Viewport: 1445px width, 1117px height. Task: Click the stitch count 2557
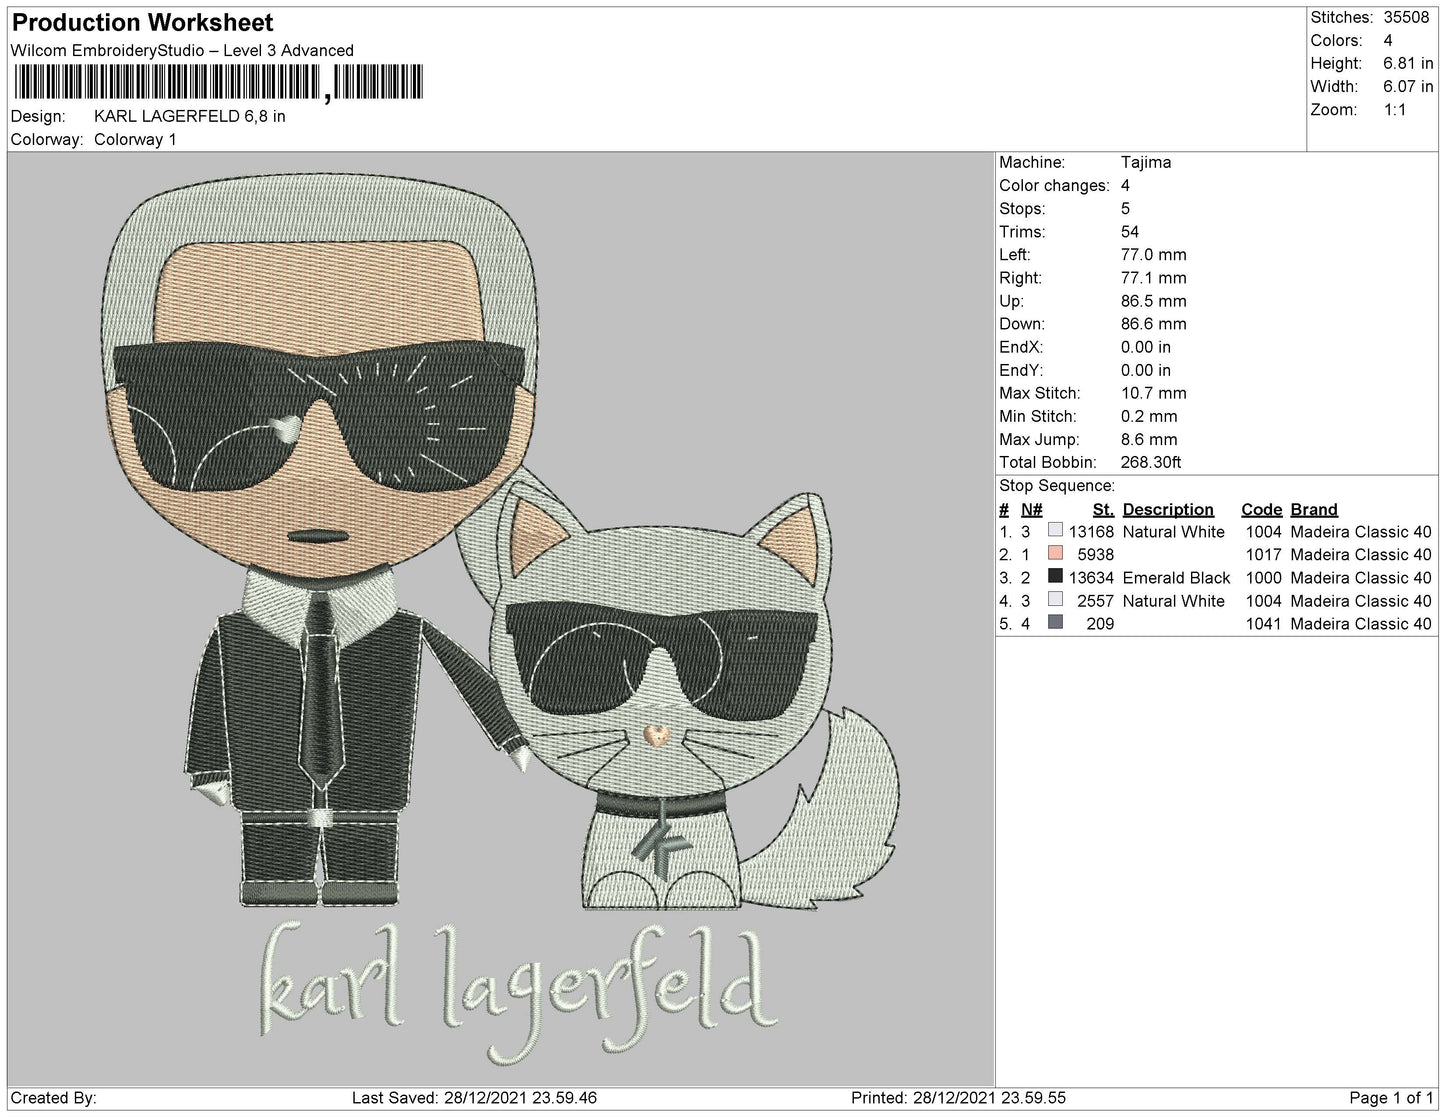(1096, 601)
